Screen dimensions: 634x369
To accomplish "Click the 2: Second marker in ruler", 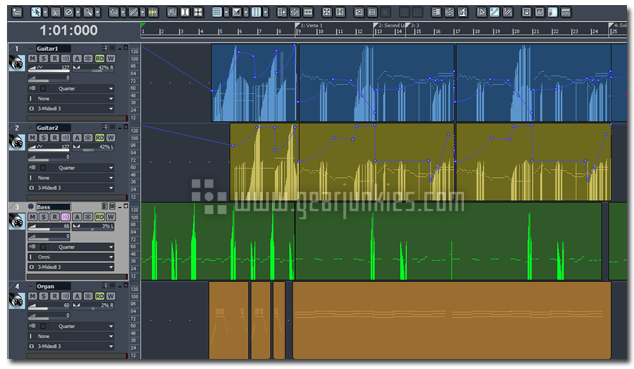I will (389, 25).
